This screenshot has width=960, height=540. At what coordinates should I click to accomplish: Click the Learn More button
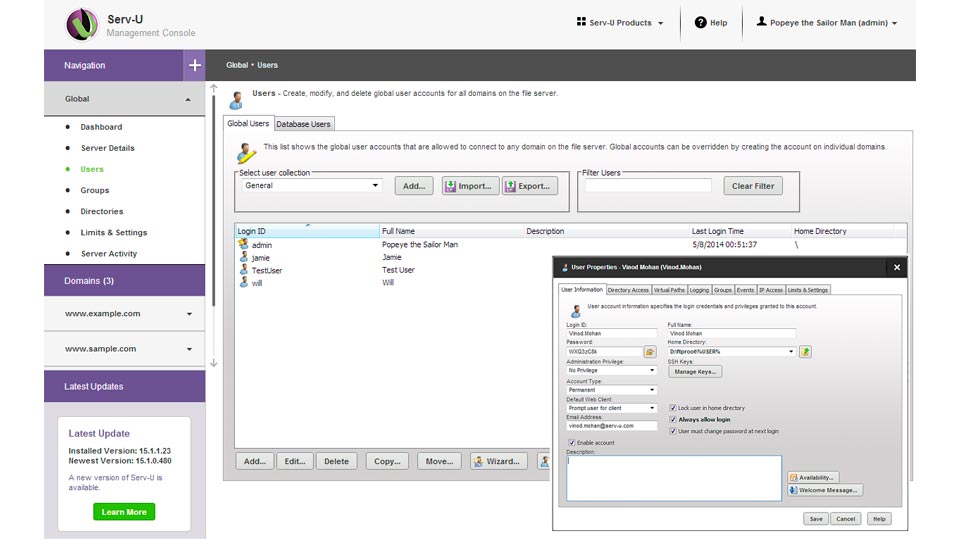[x=124, y=512]
